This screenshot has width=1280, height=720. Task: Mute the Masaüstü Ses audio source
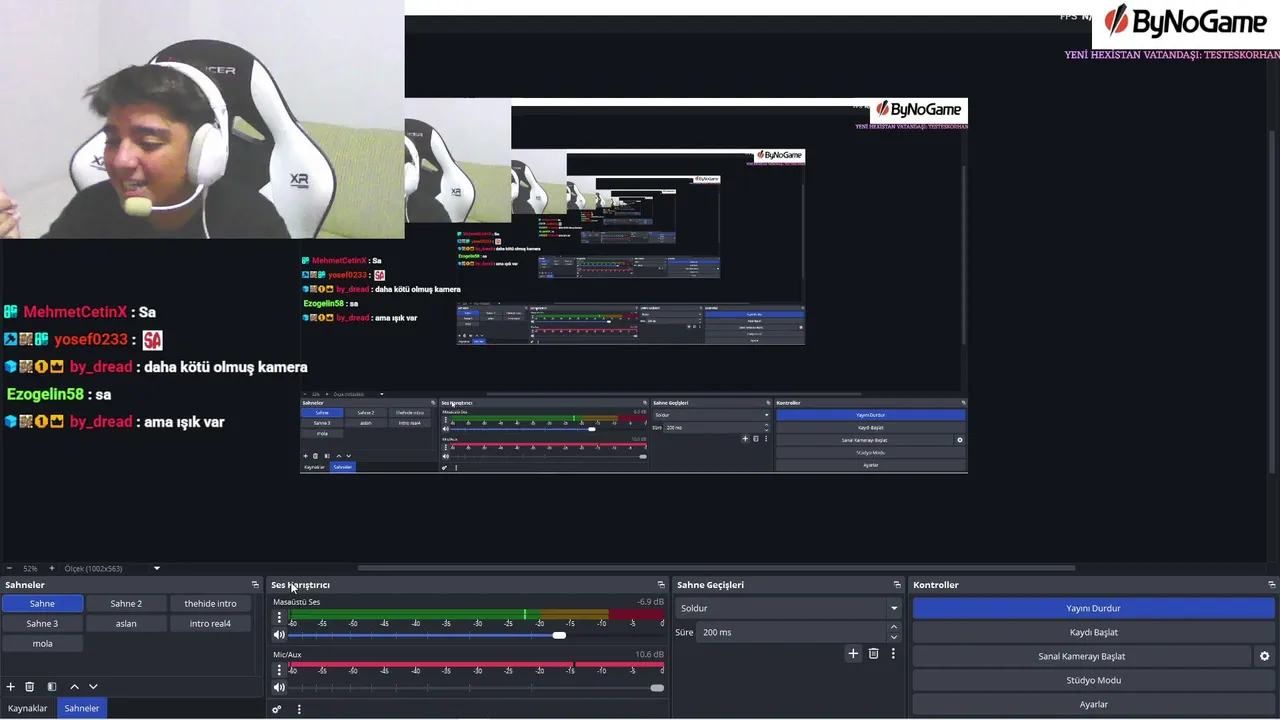(x=279, y=635)
